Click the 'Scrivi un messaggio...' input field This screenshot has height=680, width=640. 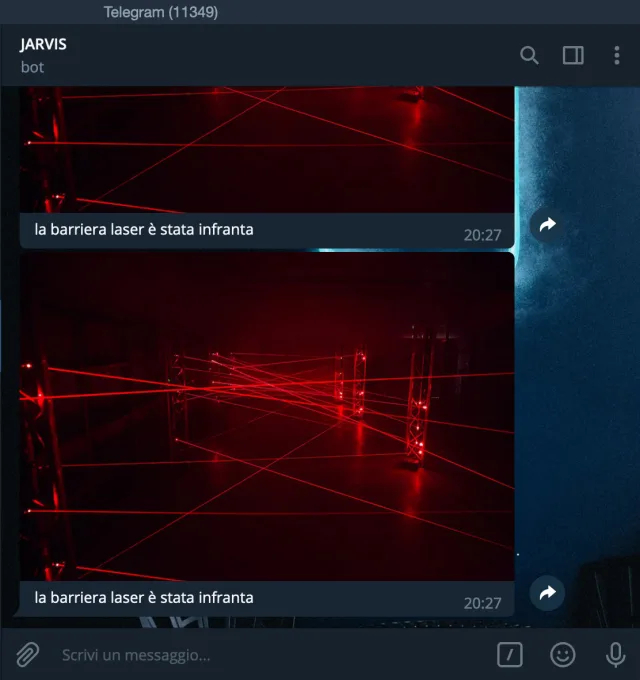pos(273,655)
